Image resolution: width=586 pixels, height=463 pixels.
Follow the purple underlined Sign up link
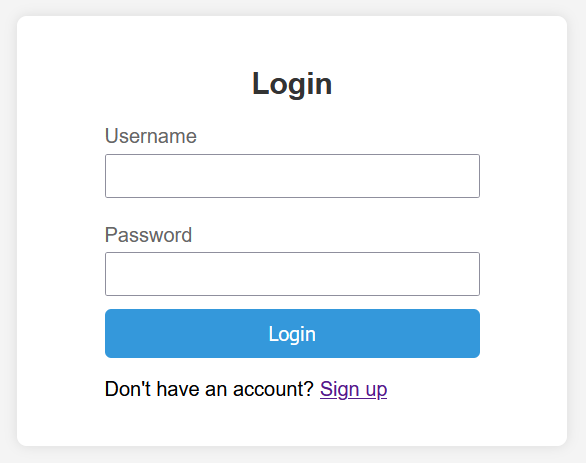click(x=353, y=389)
